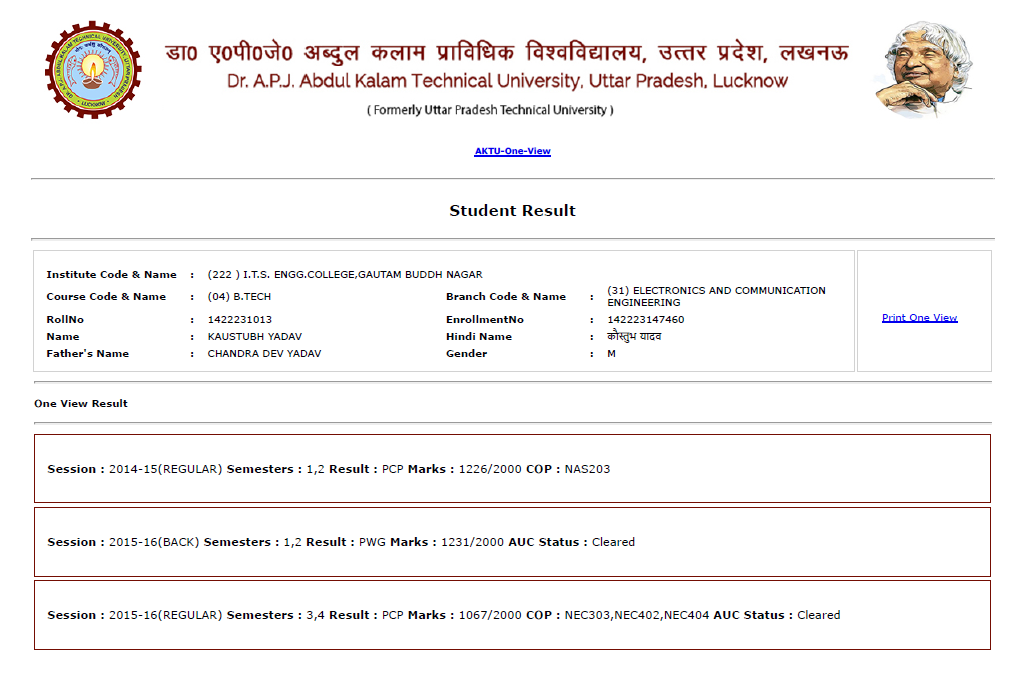Click the Hindi university name title
Viewport: 1022px width, 682px height.
tap(507, 52)
